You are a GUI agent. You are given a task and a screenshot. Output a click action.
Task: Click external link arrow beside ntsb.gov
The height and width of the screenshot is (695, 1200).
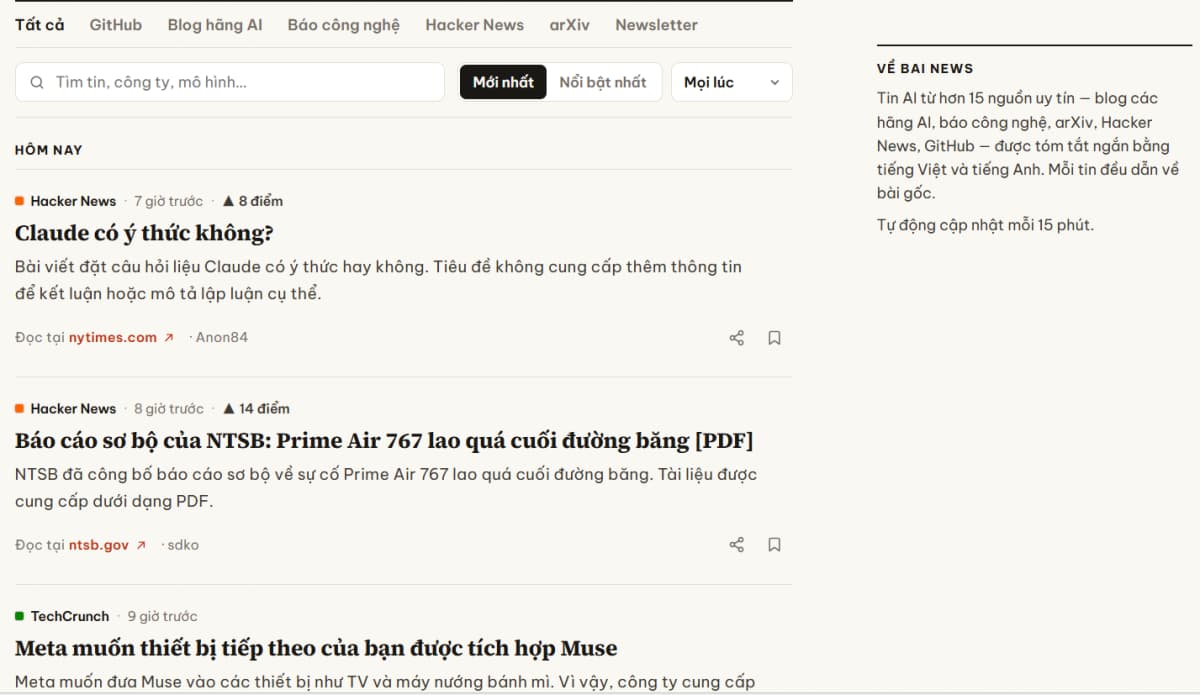click(141, 545)
